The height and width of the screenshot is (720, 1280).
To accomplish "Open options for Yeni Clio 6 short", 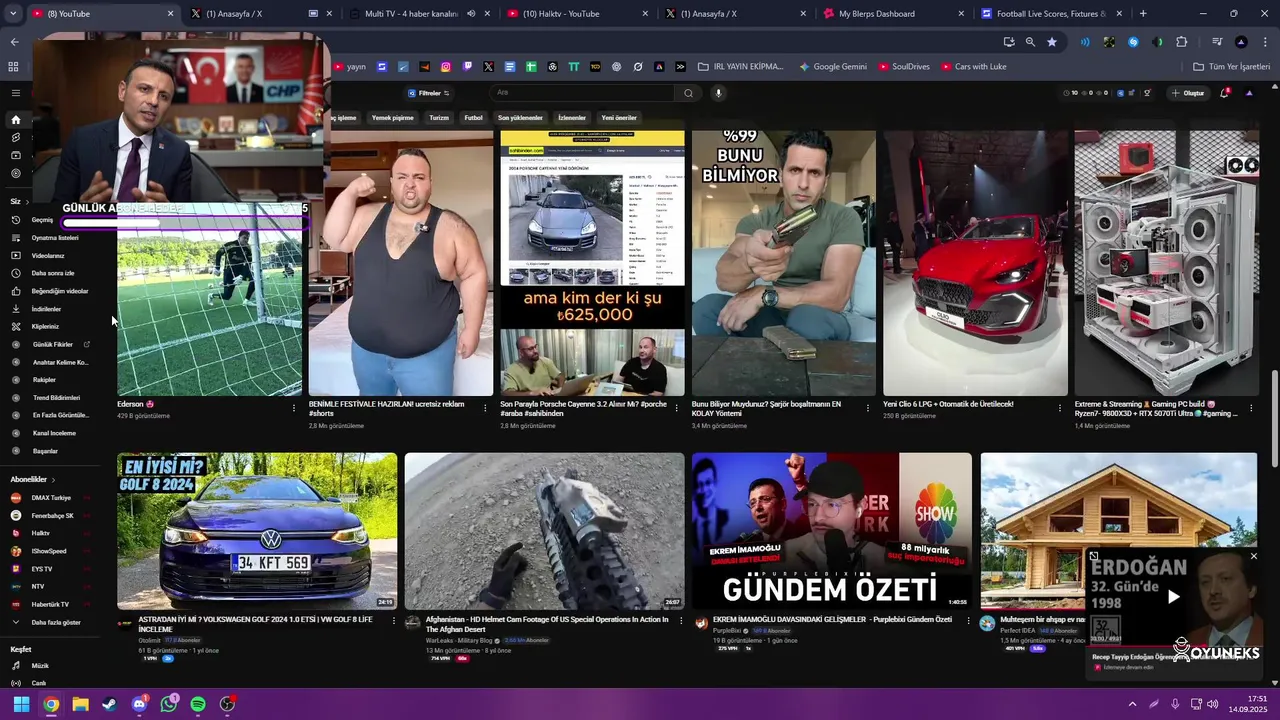I will tap(1060, 408).
